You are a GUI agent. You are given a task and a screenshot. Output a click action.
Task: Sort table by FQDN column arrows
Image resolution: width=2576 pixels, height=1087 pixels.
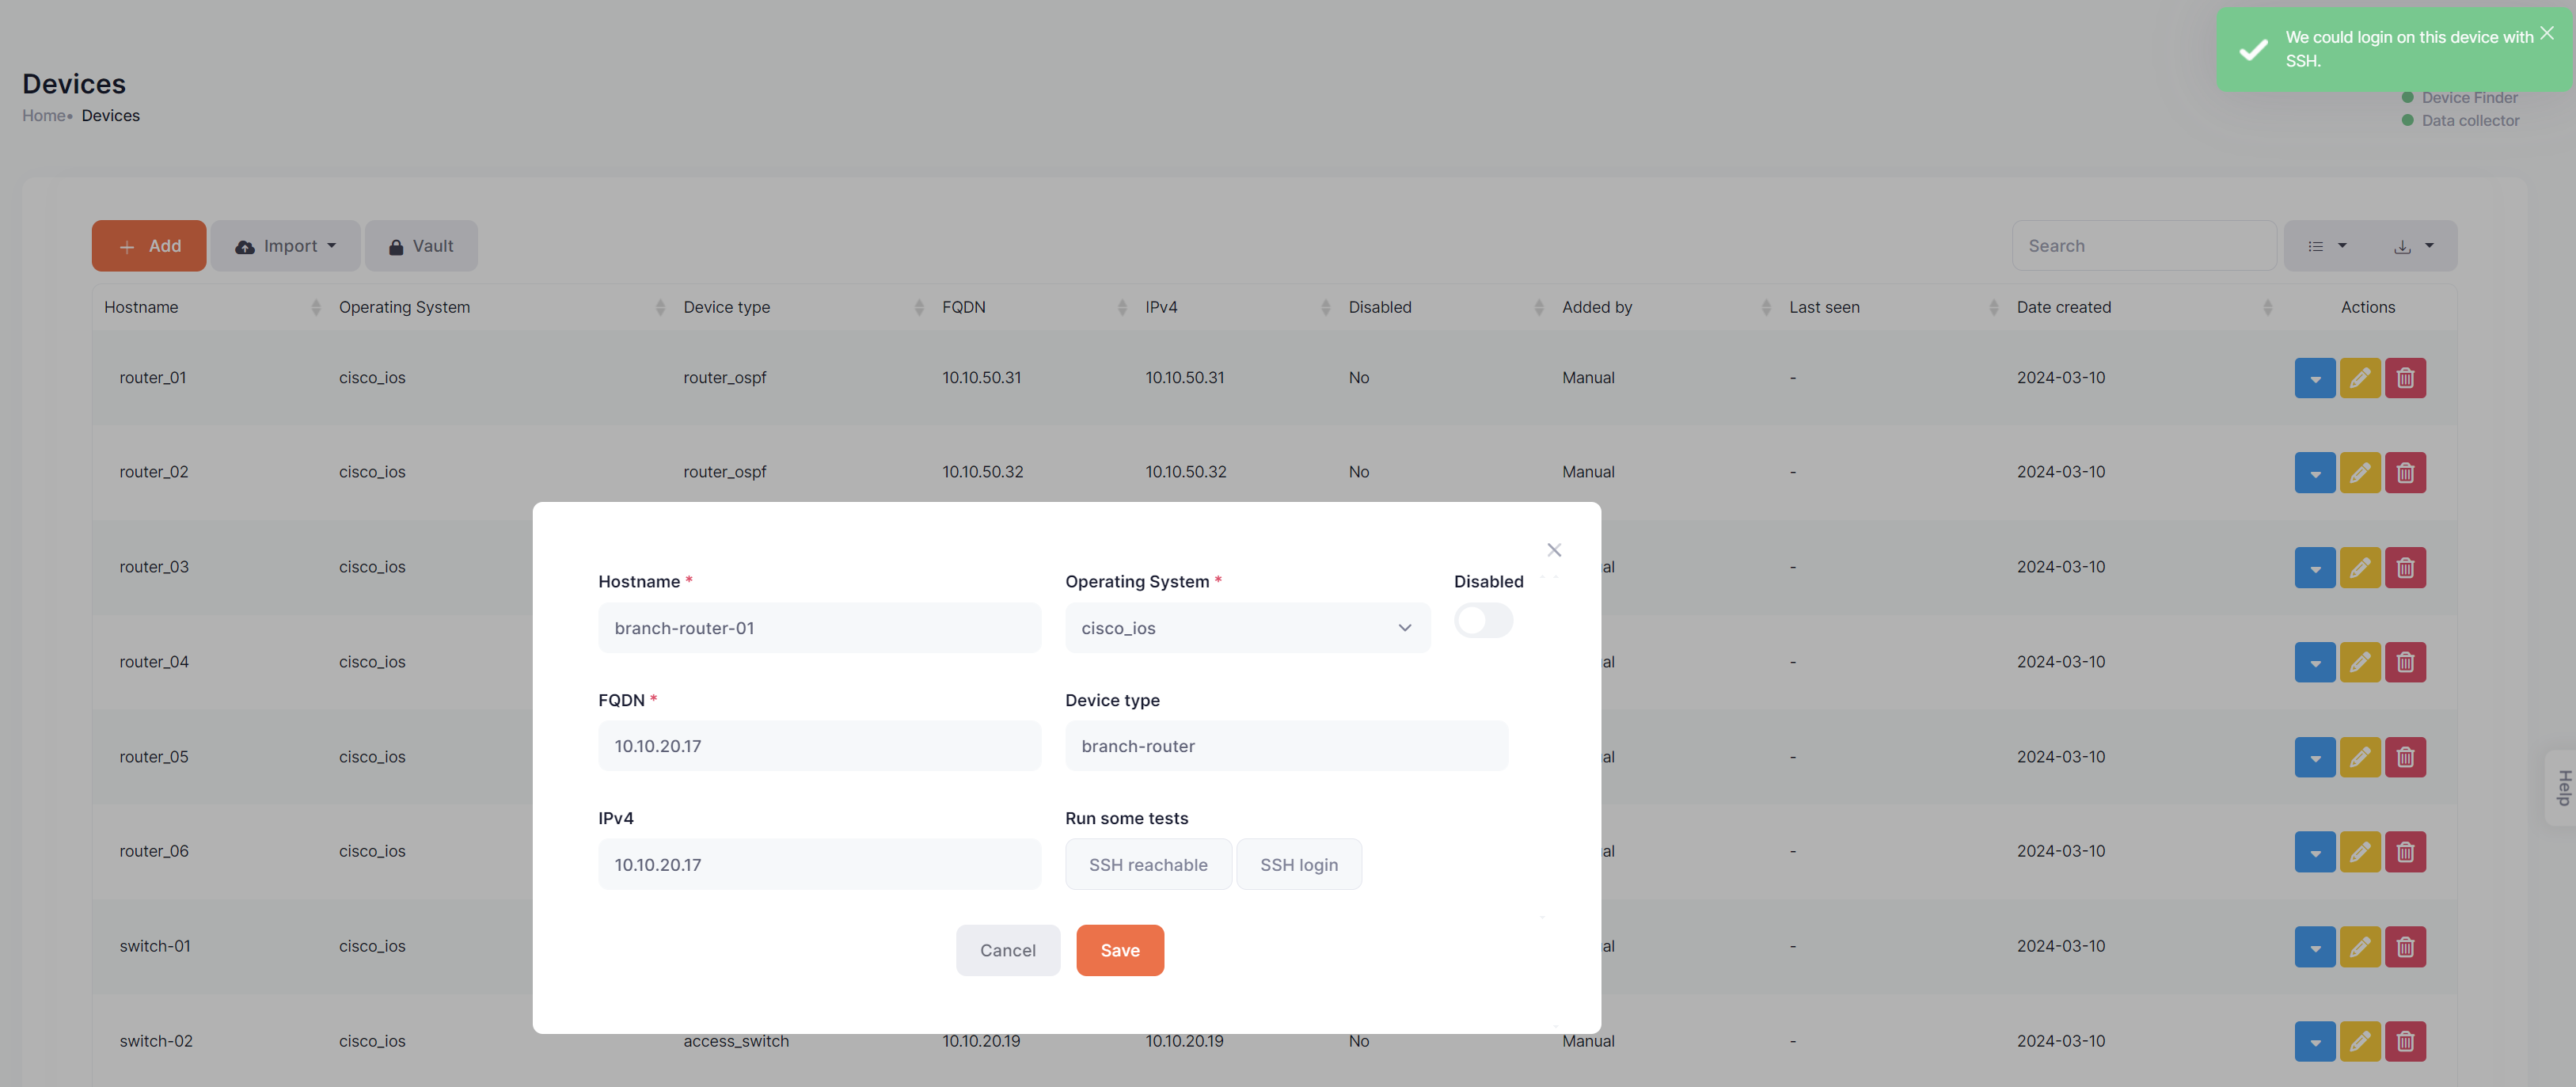tap(1122, 307)
